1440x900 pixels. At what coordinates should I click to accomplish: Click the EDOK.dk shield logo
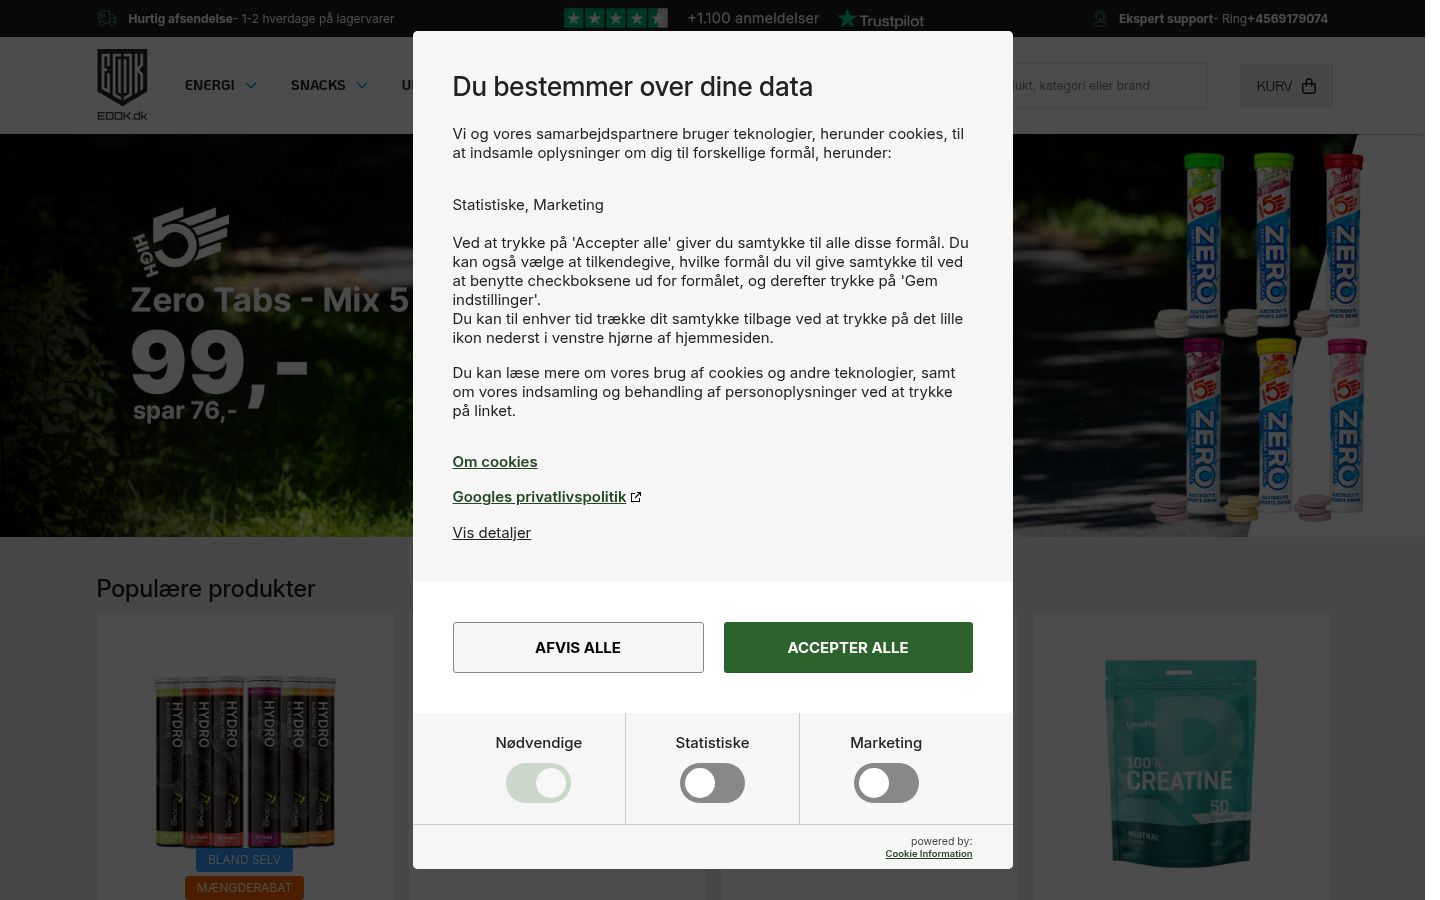pyautogui.click(x=122, y=85)
